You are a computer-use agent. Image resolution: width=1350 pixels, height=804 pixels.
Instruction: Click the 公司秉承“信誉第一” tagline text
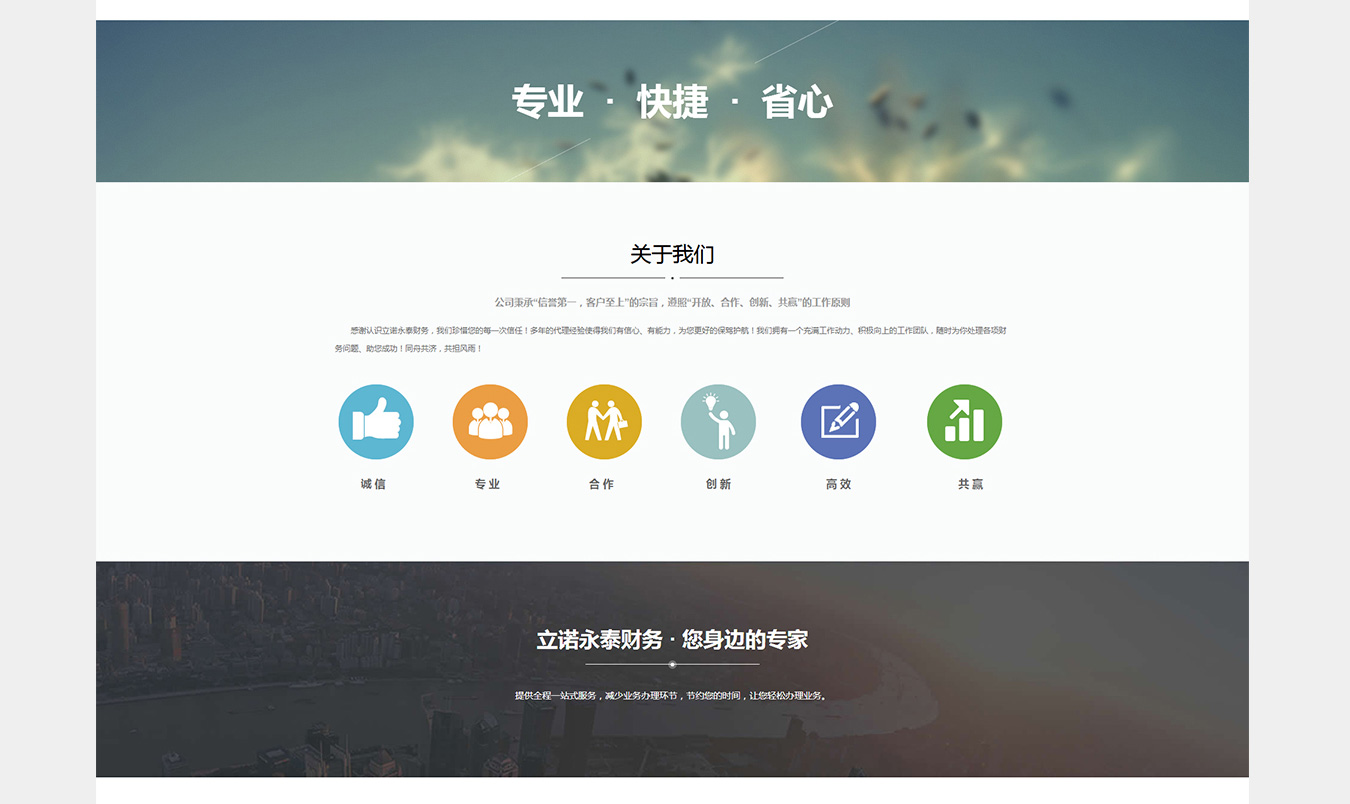point(672,302)
